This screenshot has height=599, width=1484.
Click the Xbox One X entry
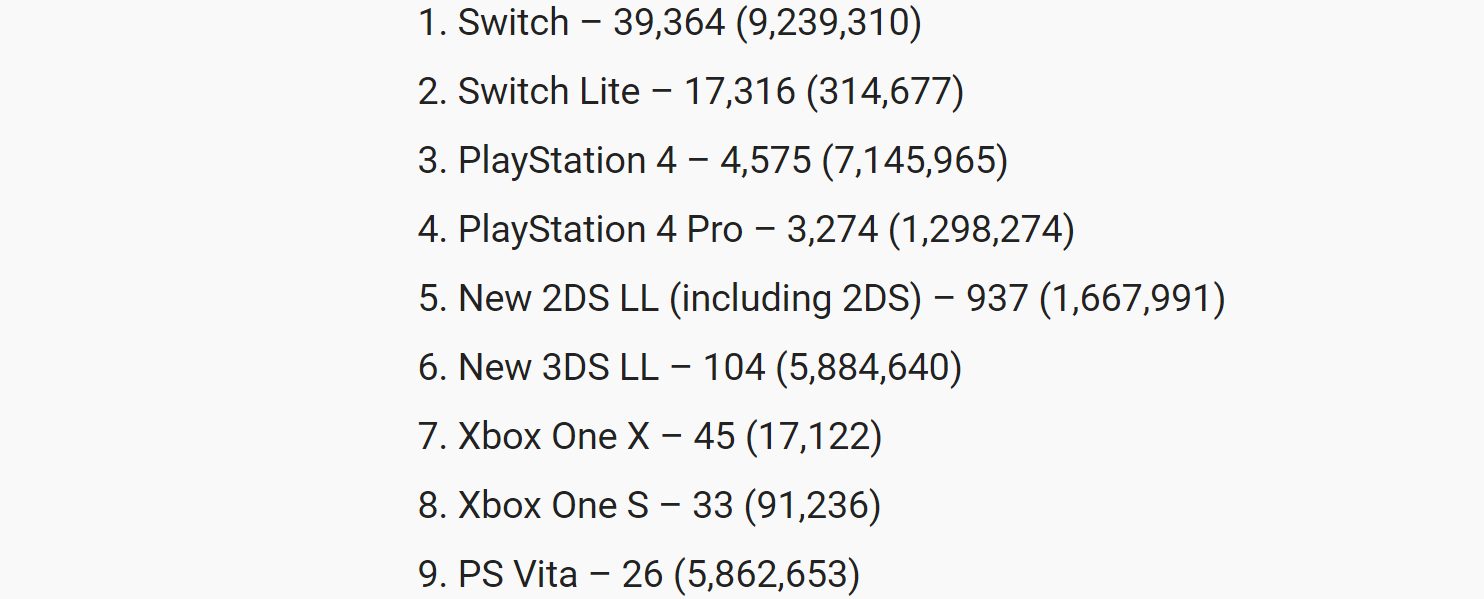point(650,437)
